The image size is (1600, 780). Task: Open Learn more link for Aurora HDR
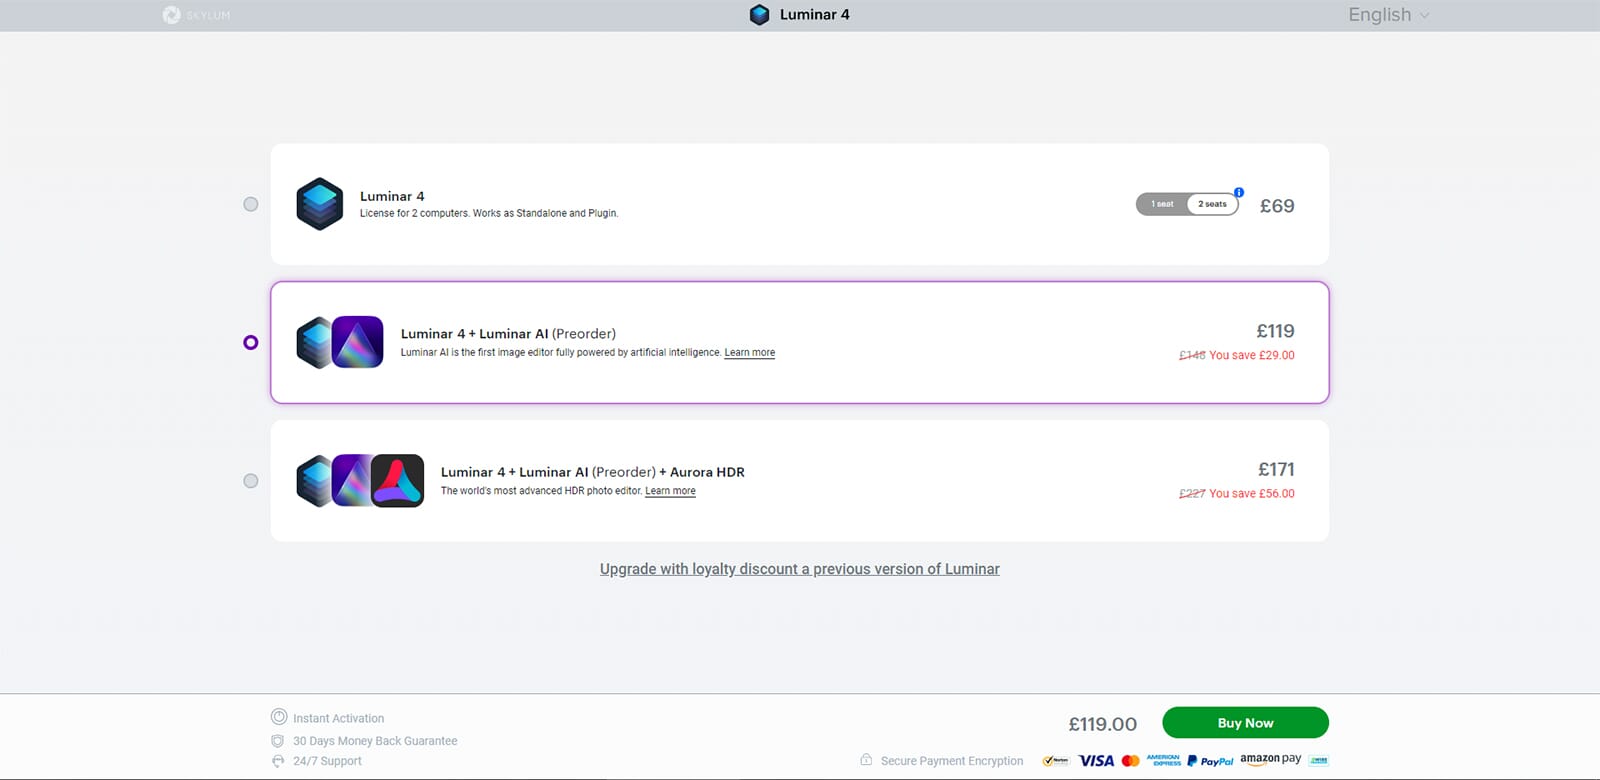(x=670, y=491)
